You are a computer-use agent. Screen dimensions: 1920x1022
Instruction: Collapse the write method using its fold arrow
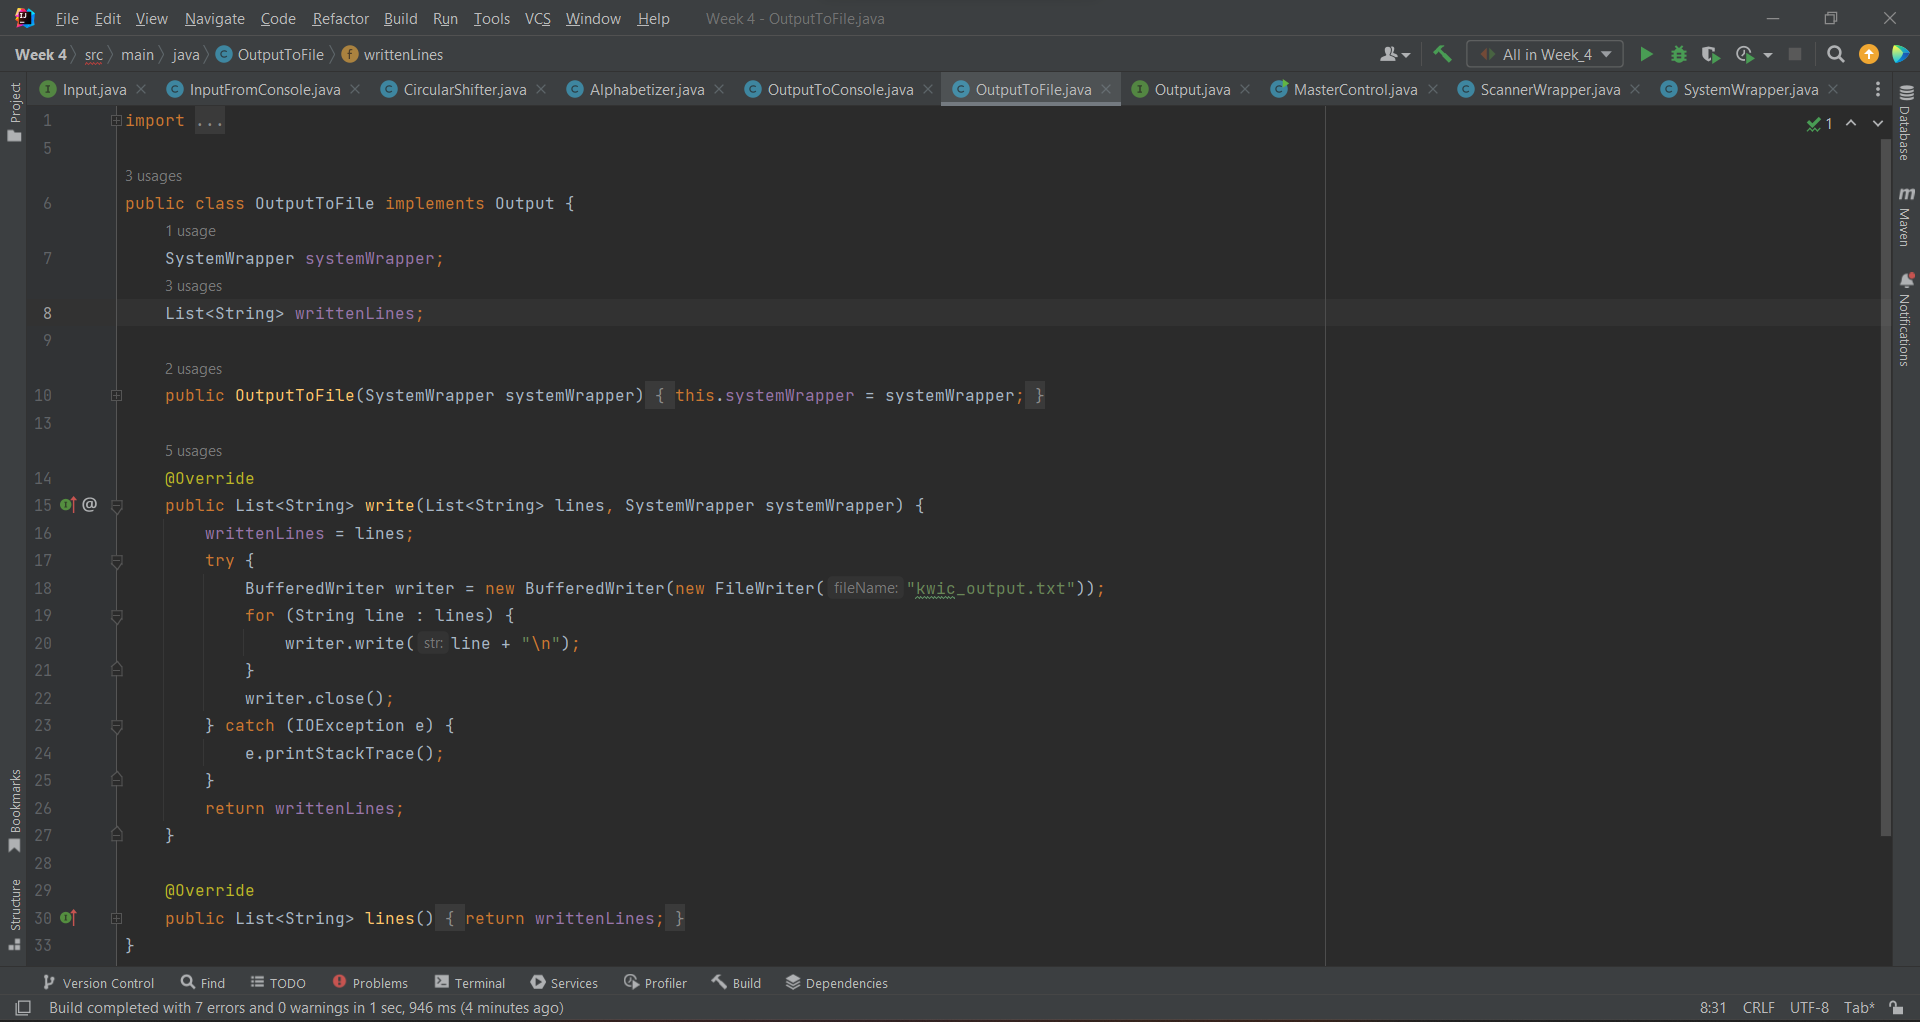pyautogui.click(x=117, y=505)
